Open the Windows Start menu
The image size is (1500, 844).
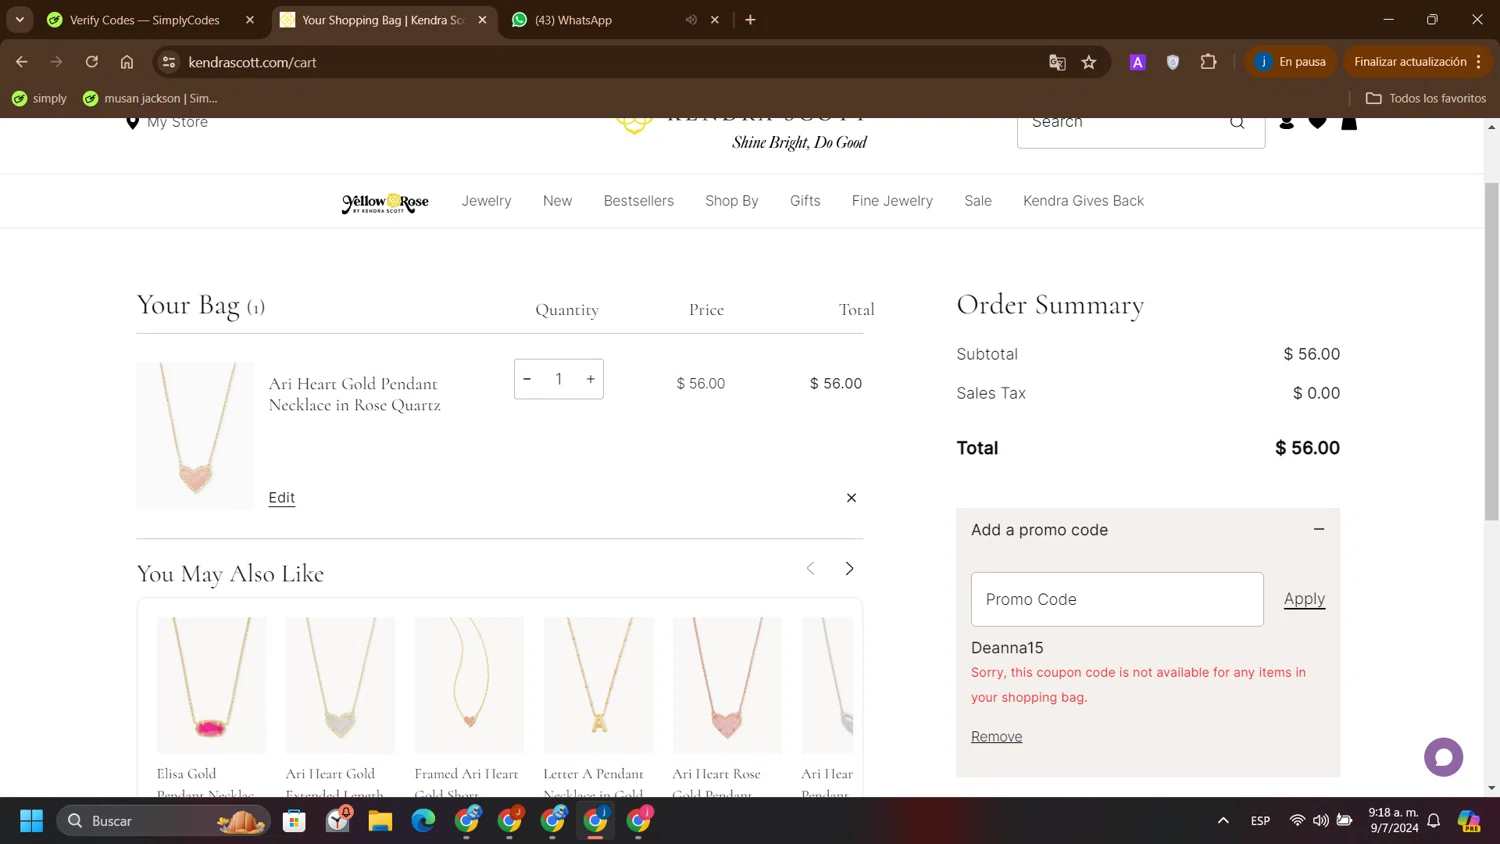[x=31, y=821]
